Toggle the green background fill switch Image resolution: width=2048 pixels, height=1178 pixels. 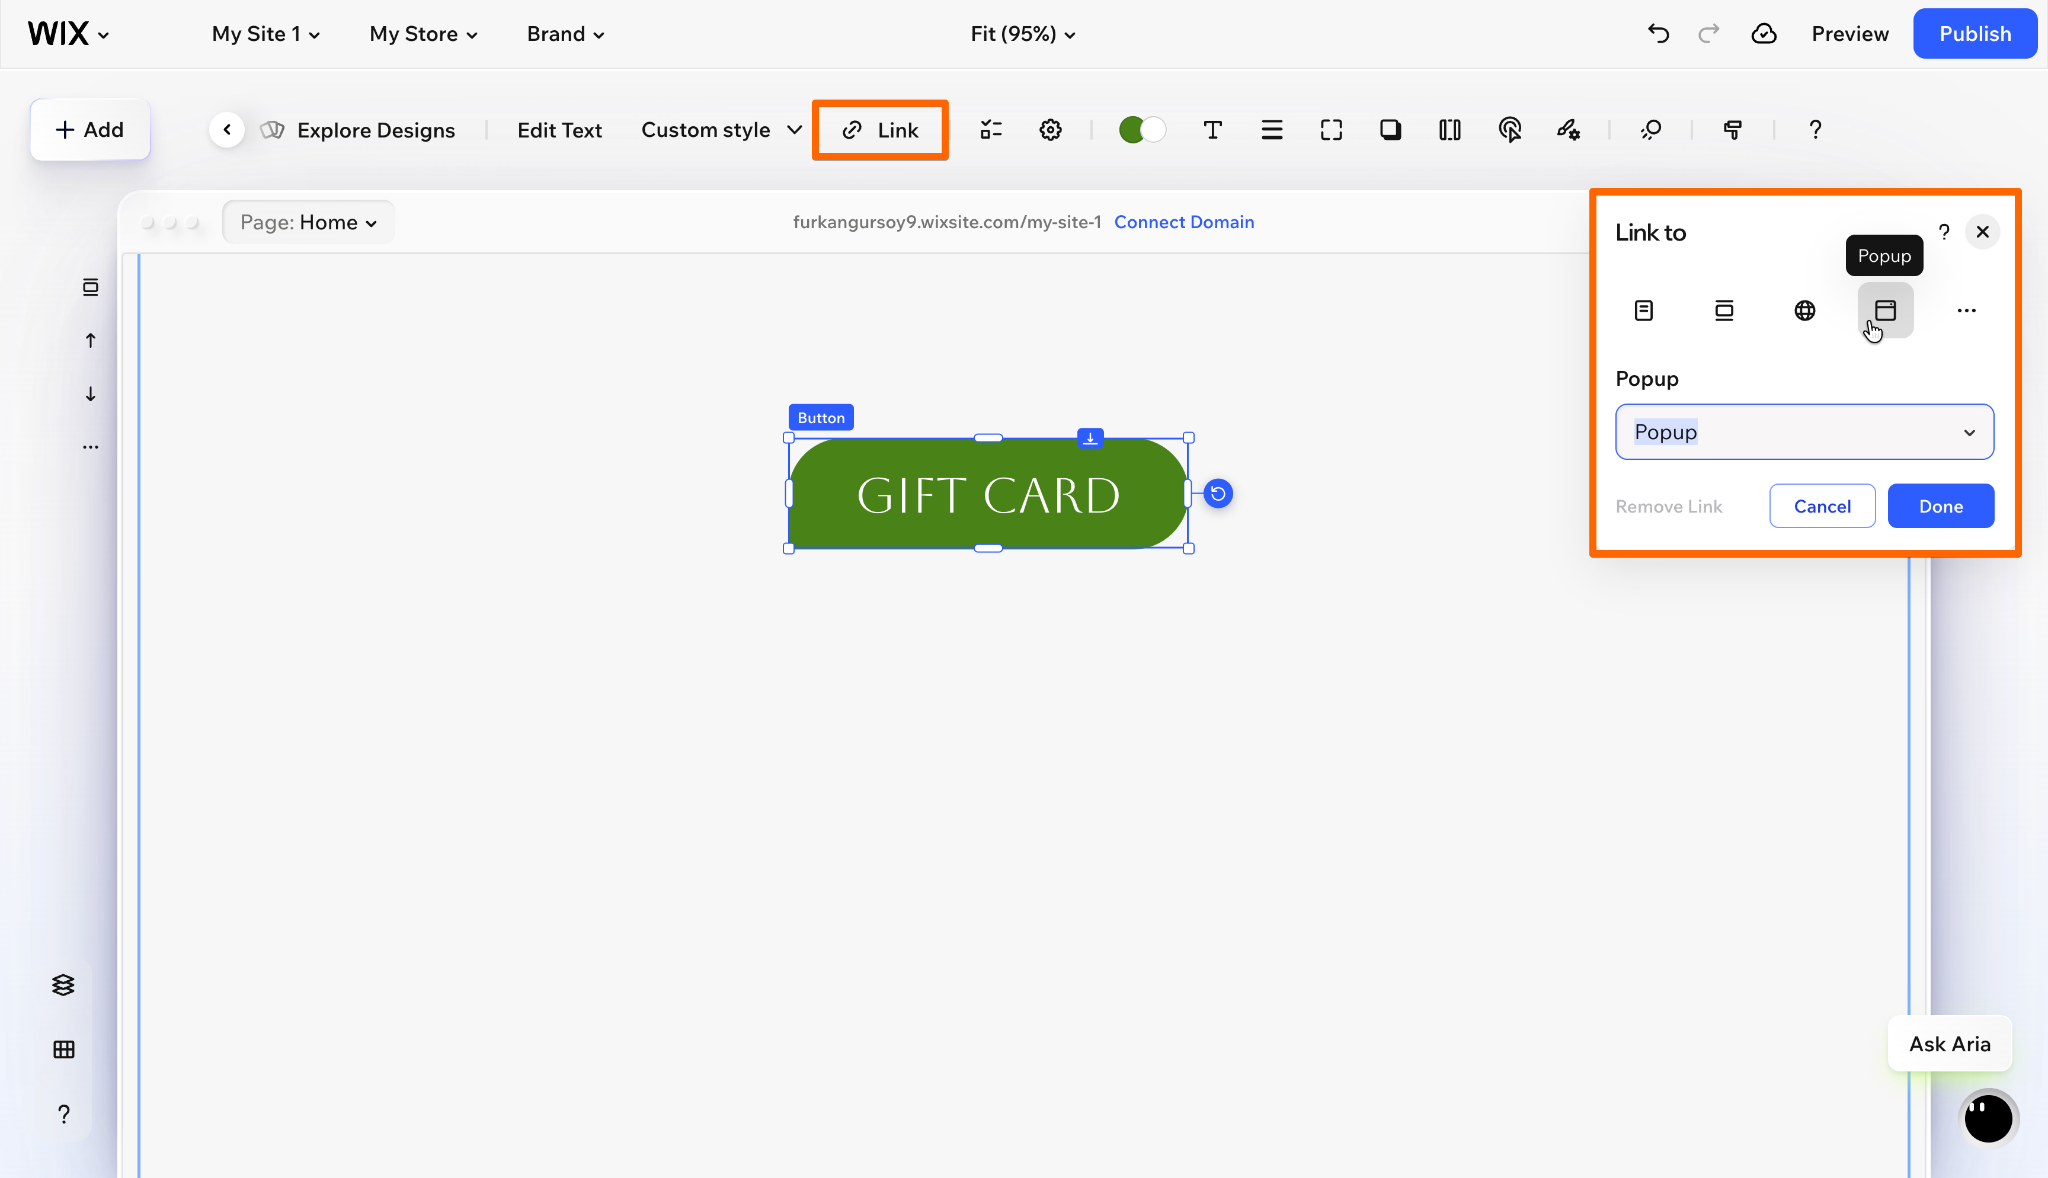click(1142, 130)
